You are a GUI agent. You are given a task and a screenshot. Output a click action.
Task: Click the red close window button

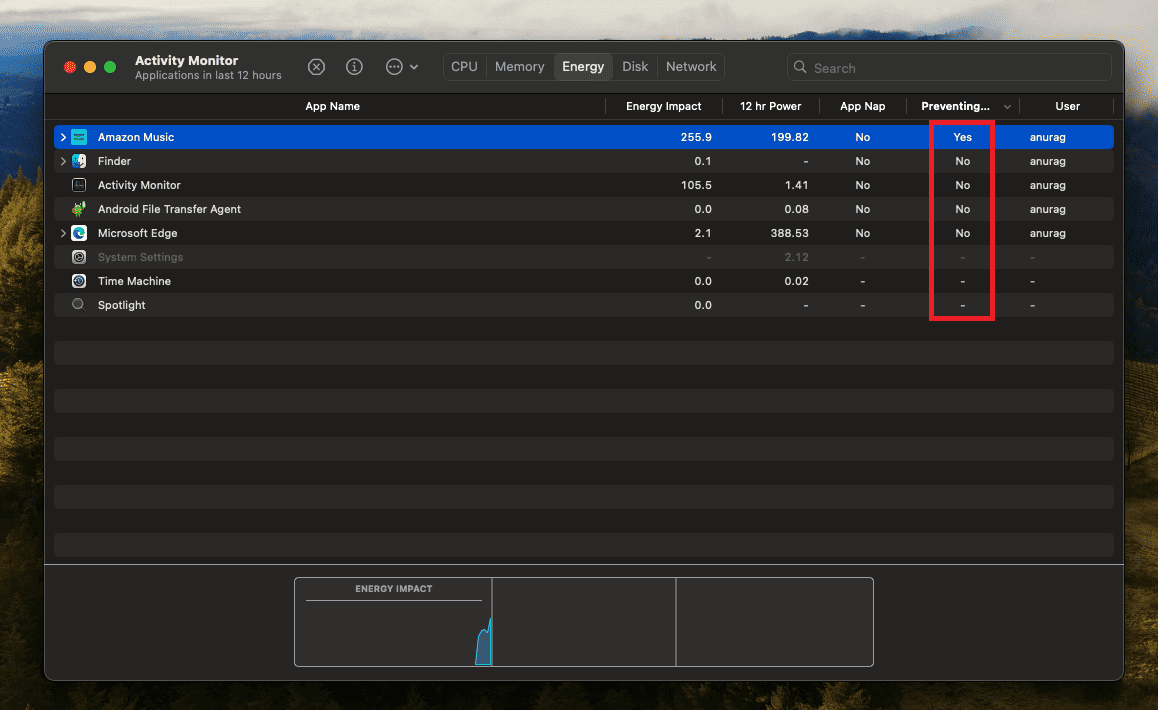click(x=70, y=67)
